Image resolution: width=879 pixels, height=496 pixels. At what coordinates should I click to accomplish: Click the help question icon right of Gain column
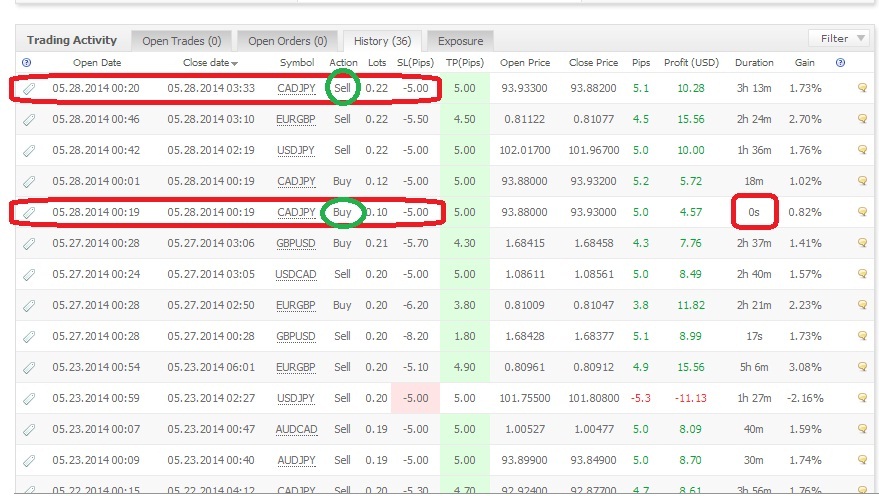[840, 63]
